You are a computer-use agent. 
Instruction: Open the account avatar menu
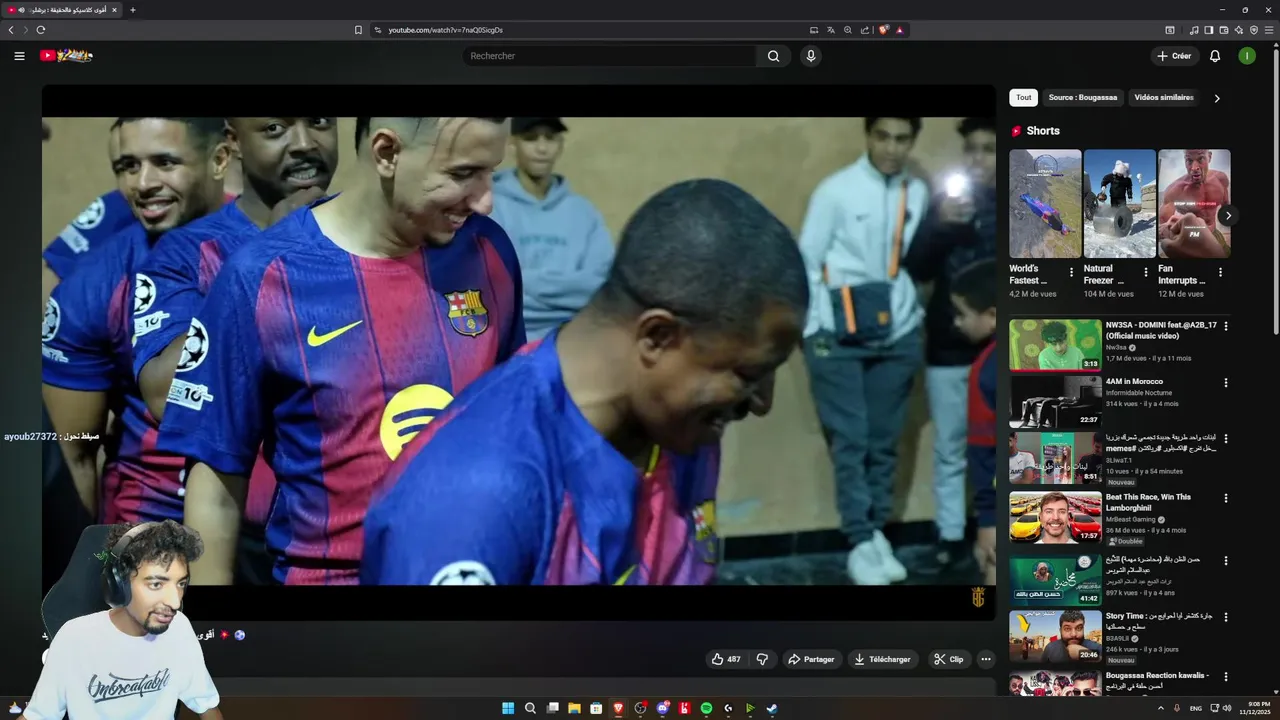1247,56
